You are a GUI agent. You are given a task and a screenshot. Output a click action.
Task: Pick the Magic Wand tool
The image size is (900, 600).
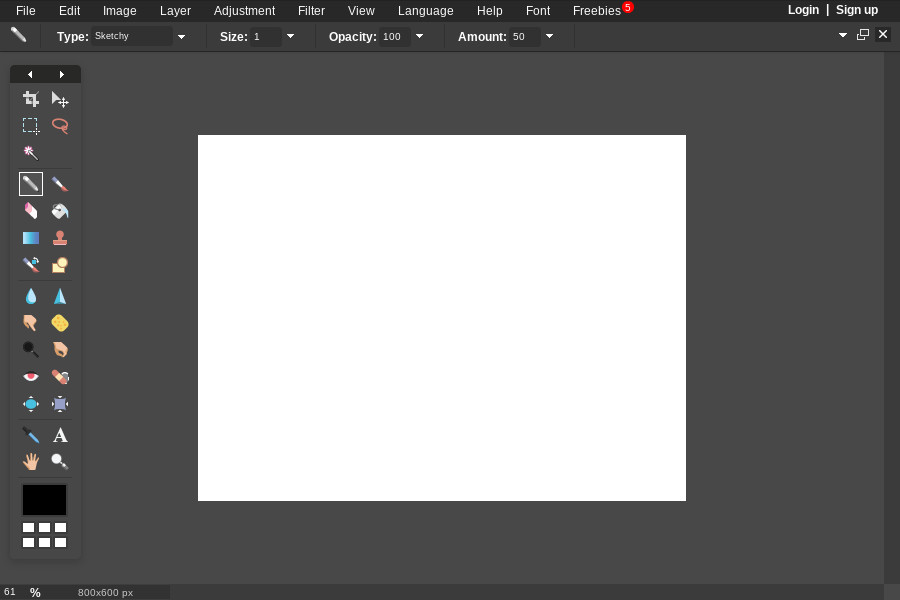(31, 153)
